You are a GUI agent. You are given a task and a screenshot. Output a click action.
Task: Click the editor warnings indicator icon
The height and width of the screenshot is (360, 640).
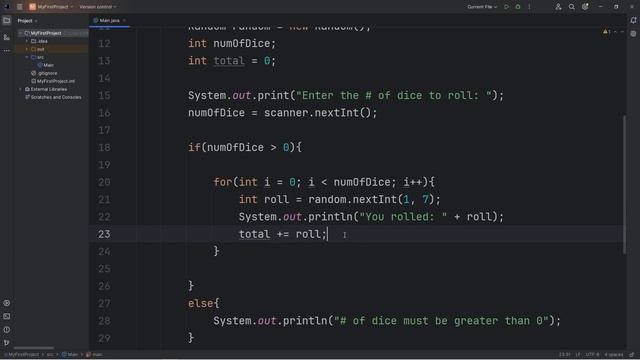click(607, 32)
